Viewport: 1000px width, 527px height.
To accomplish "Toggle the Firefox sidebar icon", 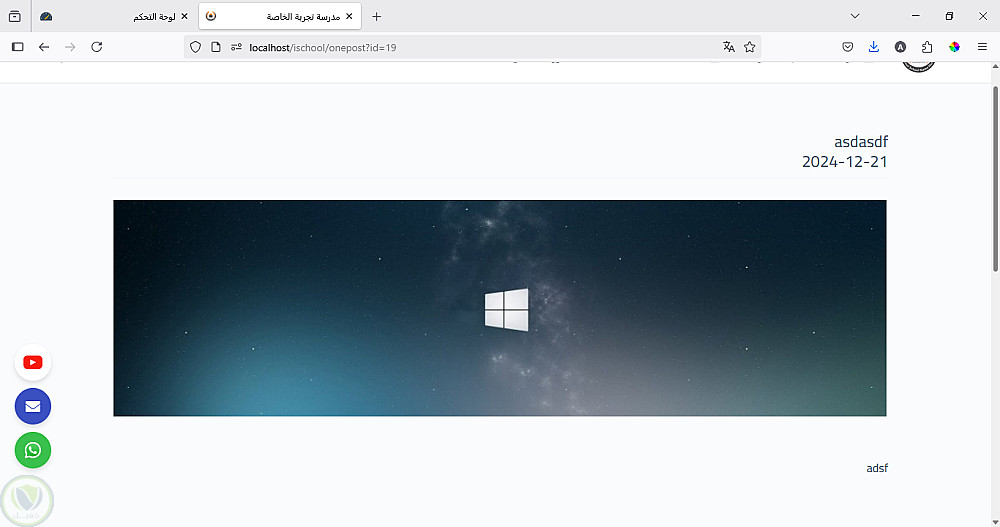I will point(18,47).
